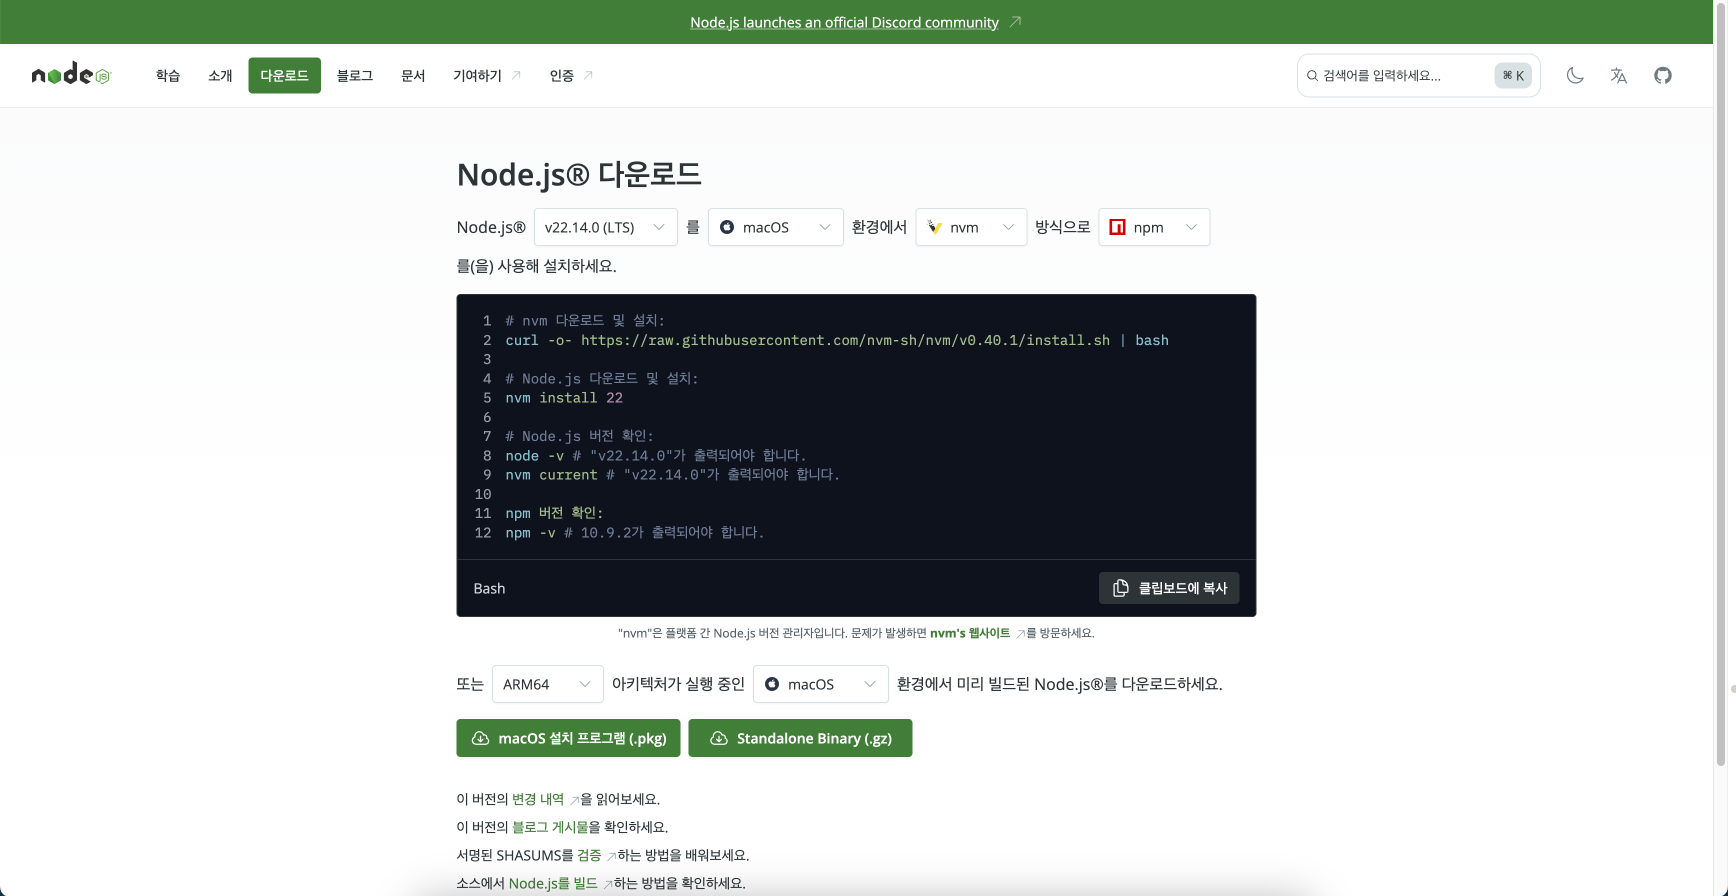Click the search magnifier icon

(x=1312, y=75)
